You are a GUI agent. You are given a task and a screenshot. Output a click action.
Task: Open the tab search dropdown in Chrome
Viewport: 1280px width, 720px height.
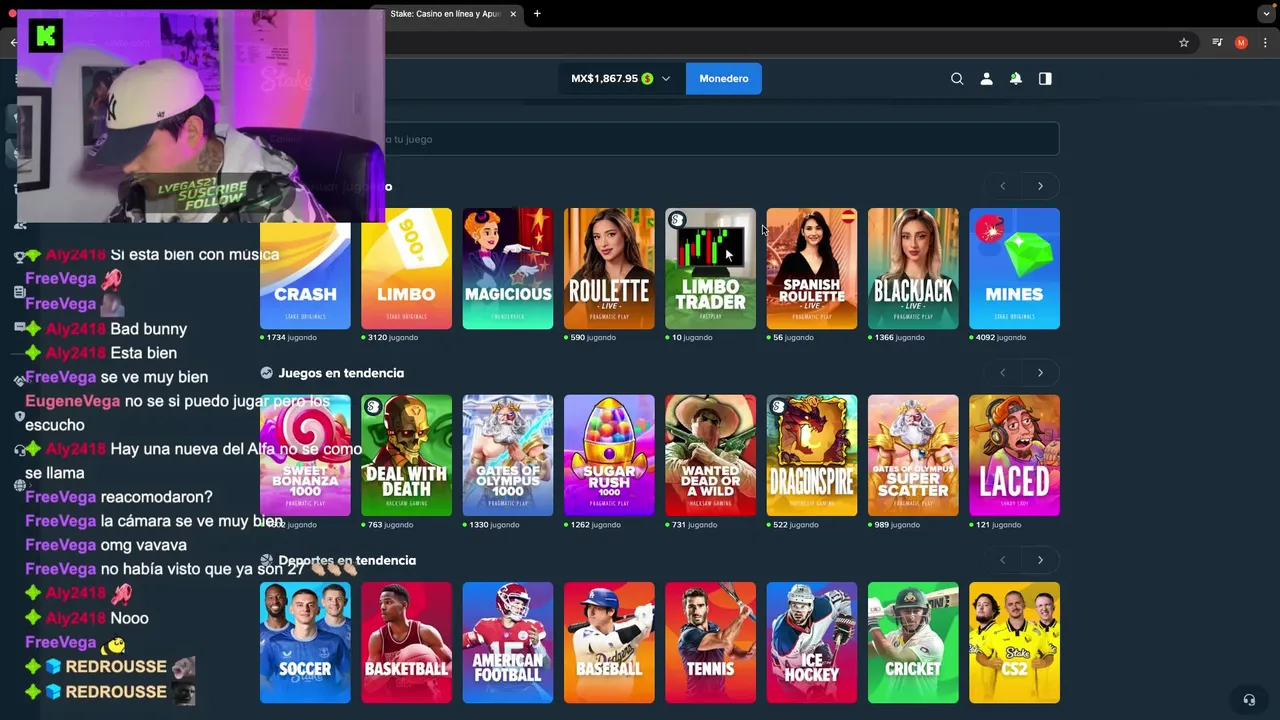click(1266, 14)
